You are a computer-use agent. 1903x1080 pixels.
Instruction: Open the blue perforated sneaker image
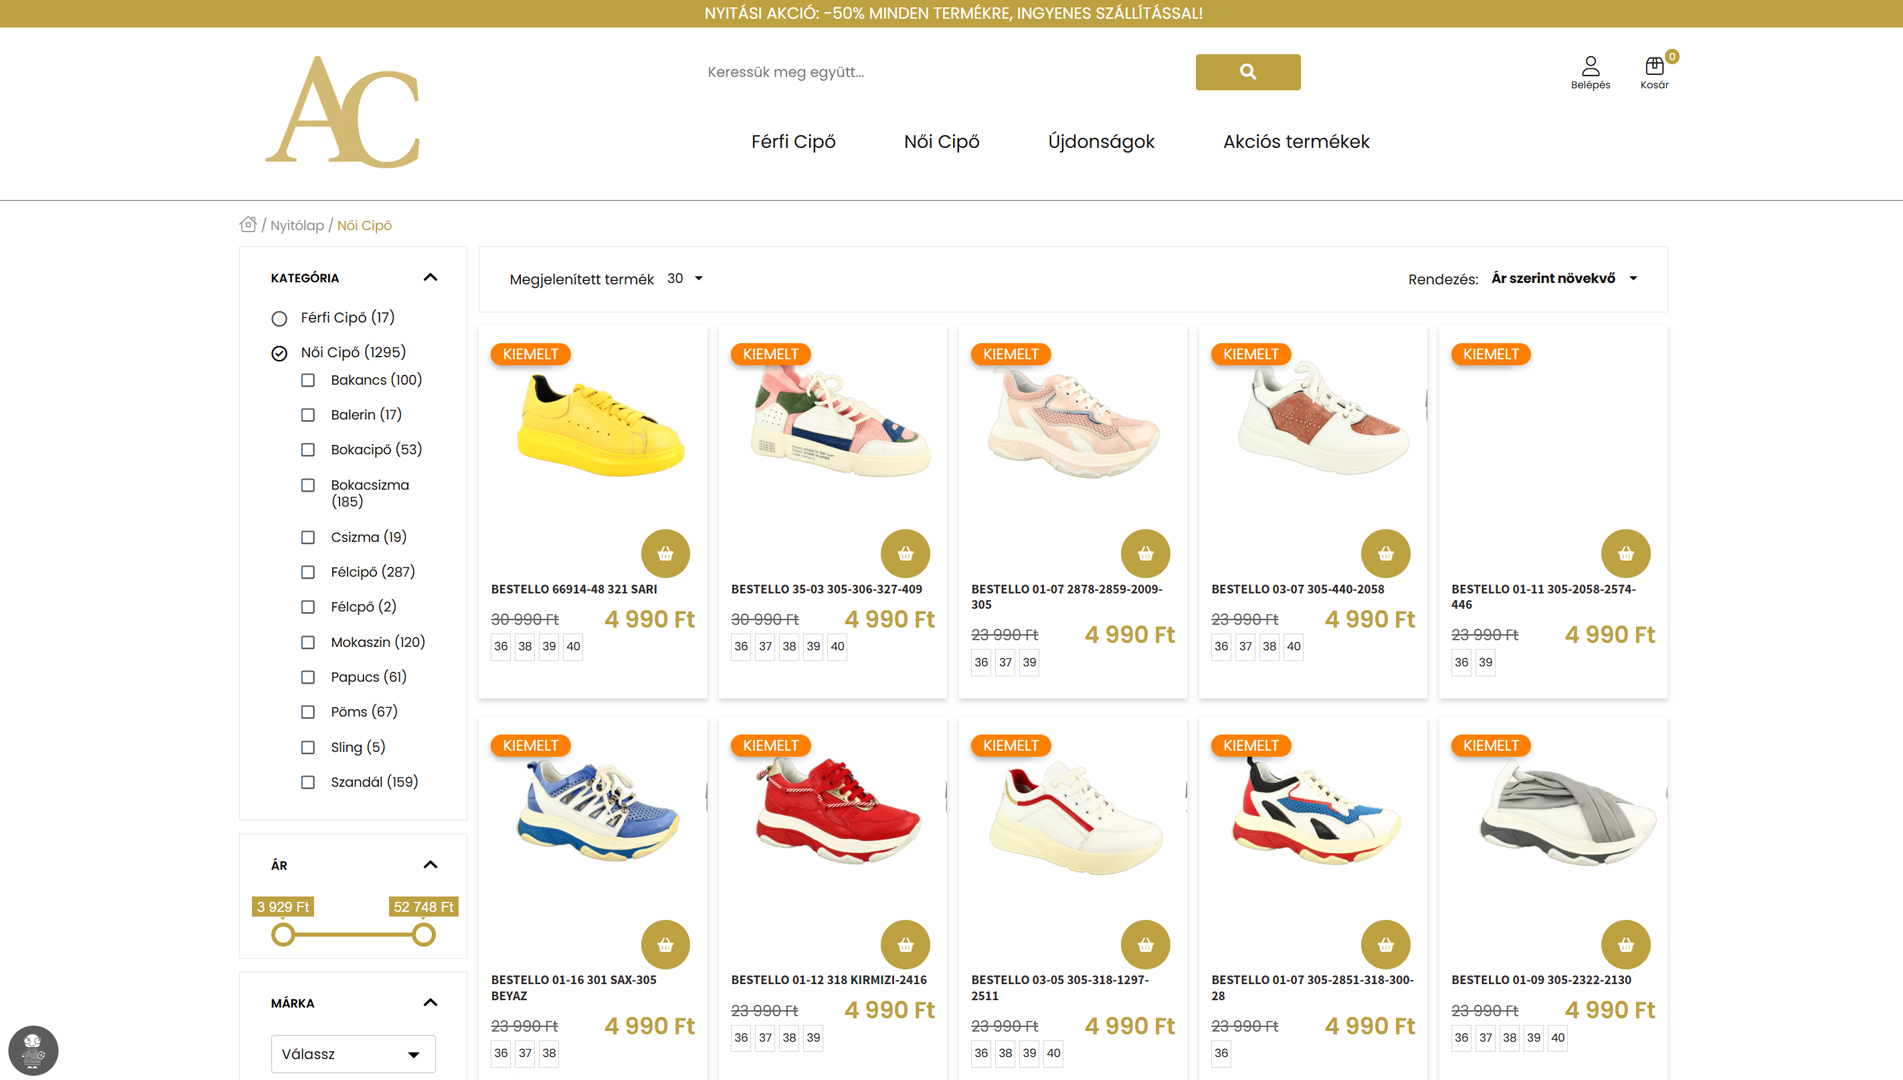click(599, 810)
